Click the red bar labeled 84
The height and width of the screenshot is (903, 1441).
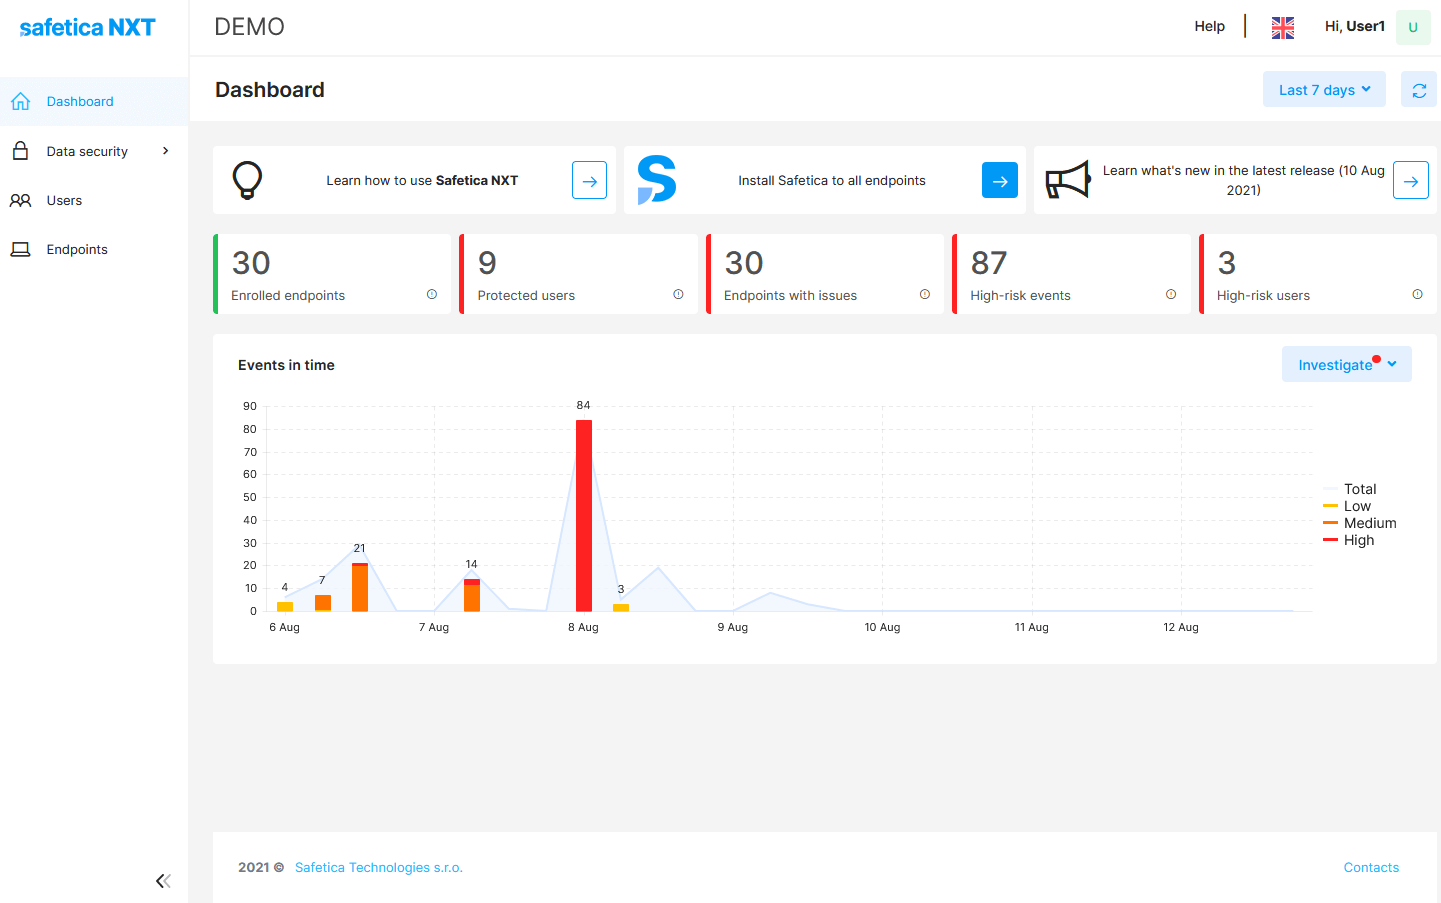click(584, 515)
